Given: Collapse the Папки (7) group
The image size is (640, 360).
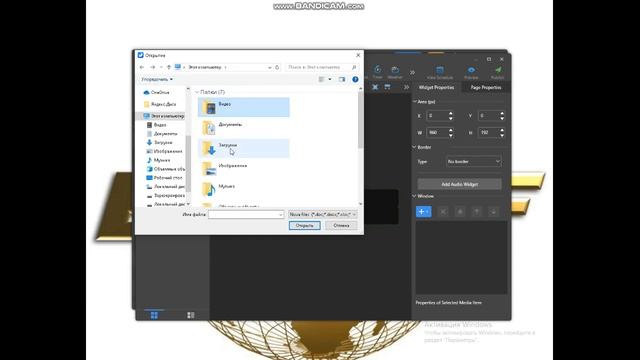Looking at the screenshot, I should [x=197, y=92].
